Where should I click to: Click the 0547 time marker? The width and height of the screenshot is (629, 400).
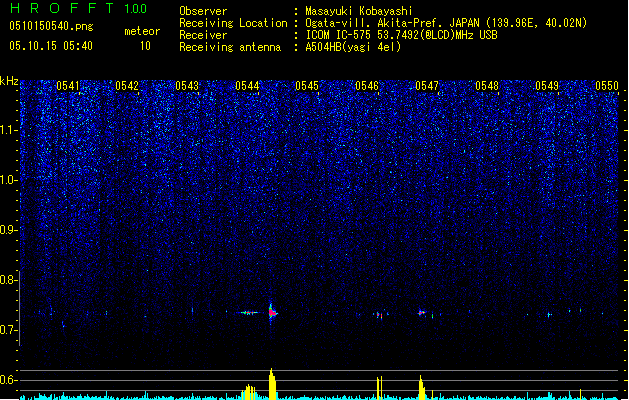427,86
